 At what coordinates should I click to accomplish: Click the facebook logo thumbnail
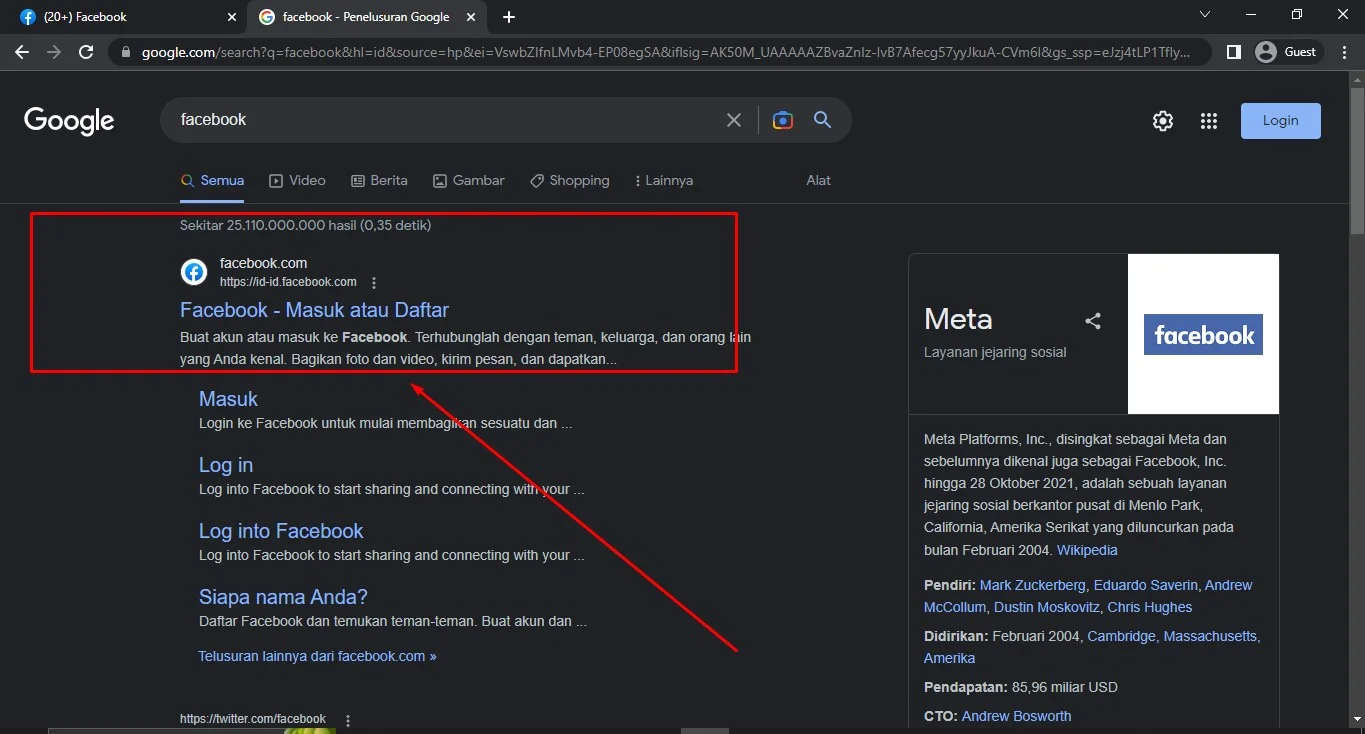[x=1203, y=334]
